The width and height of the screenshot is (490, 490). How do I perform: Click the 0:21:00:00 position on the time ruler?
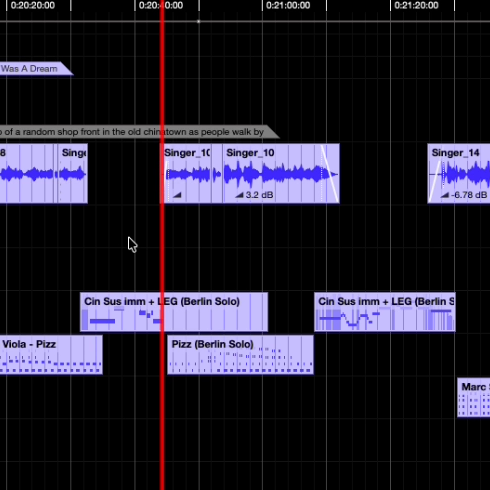coord(288,5)
